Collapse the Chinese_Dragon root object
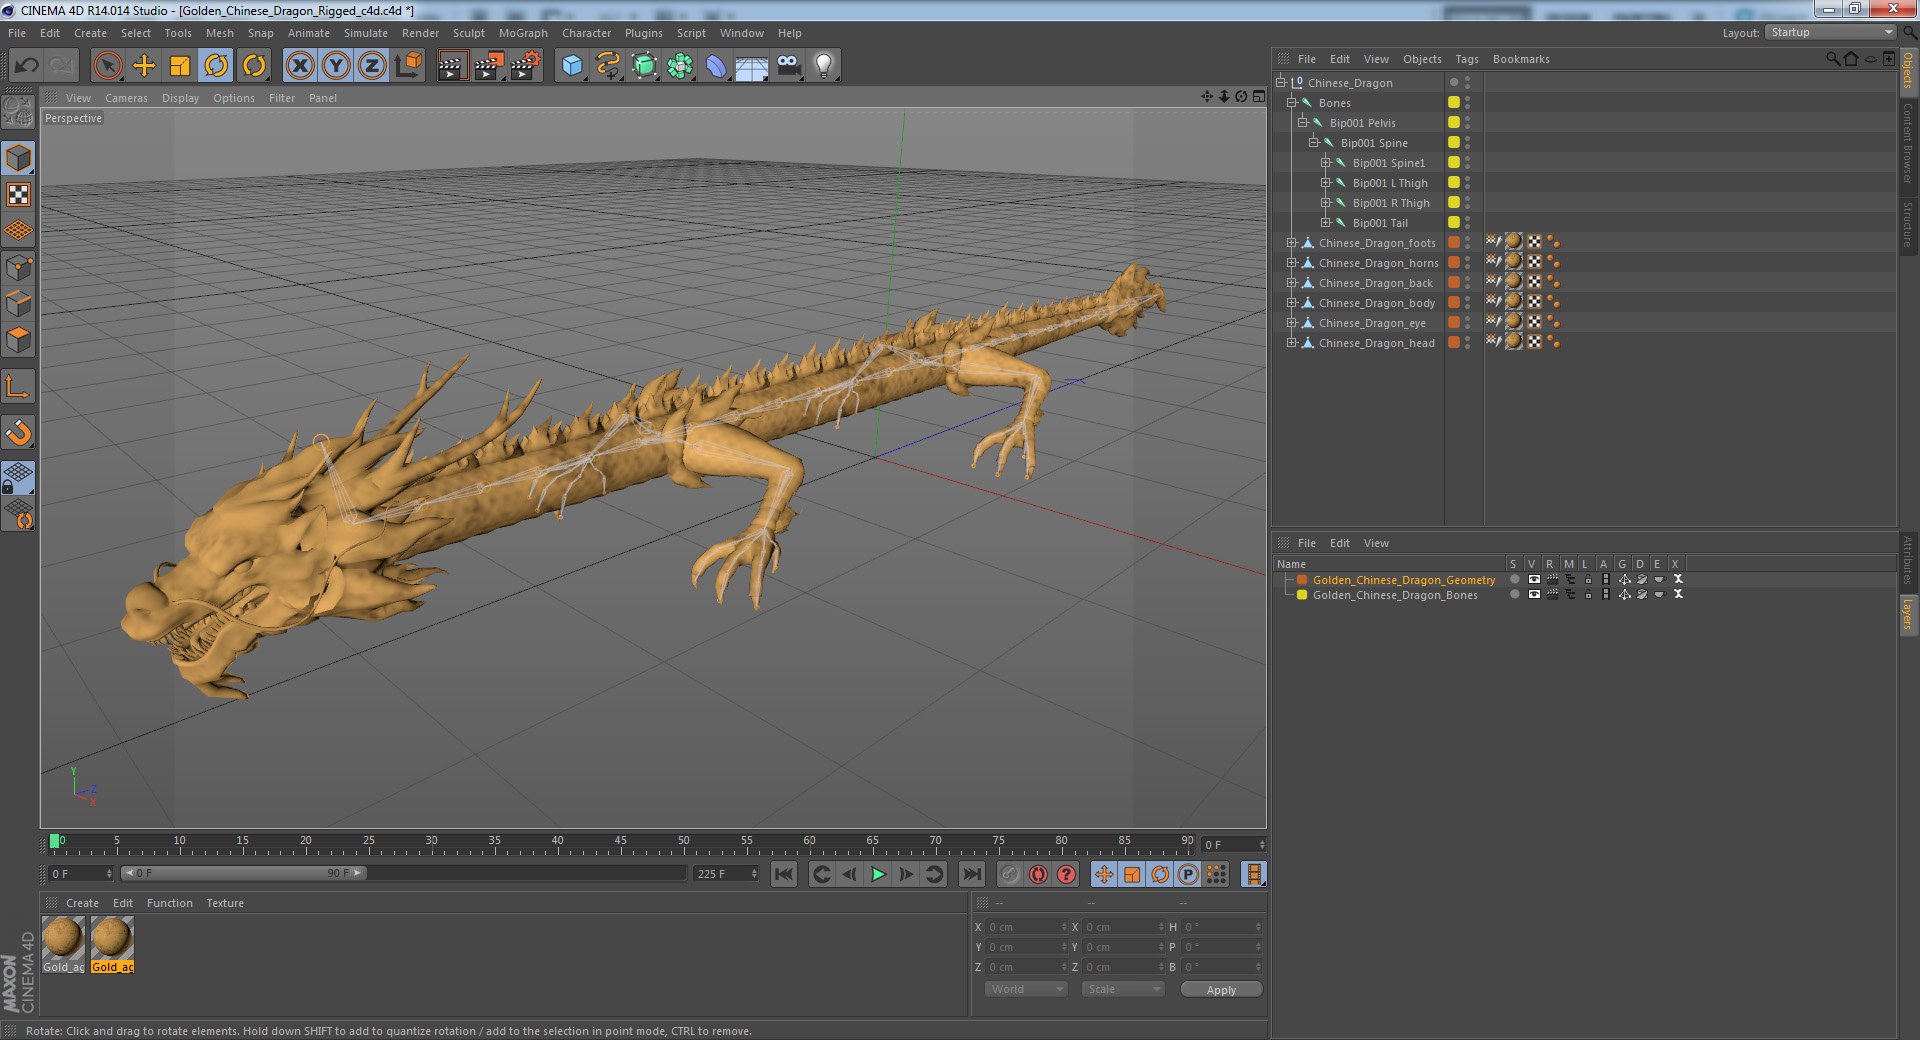The image size is (1920, 1040). point(1281,82)
